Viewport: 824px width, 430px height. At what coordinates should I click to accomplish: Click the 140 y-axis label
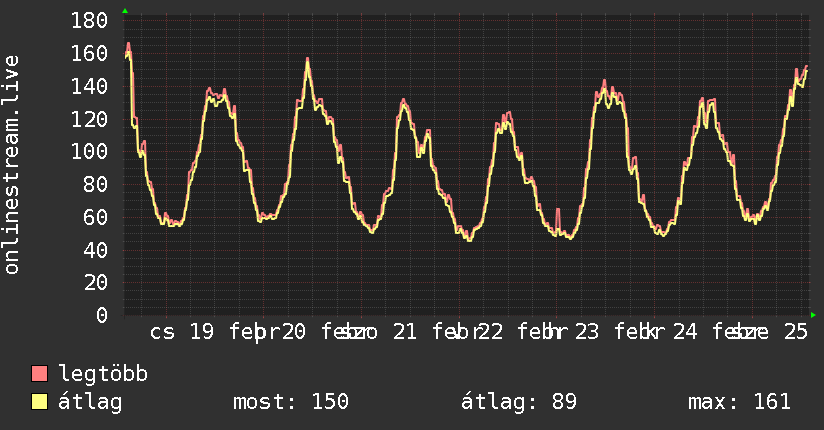(91, 87)
